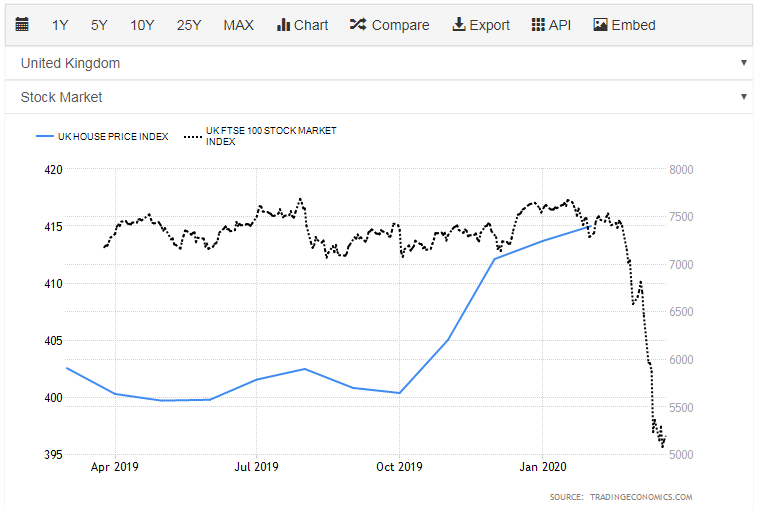Click the FTSE line's lowest point
This screenshot has height=510, width=757.
tap(662, 446)
